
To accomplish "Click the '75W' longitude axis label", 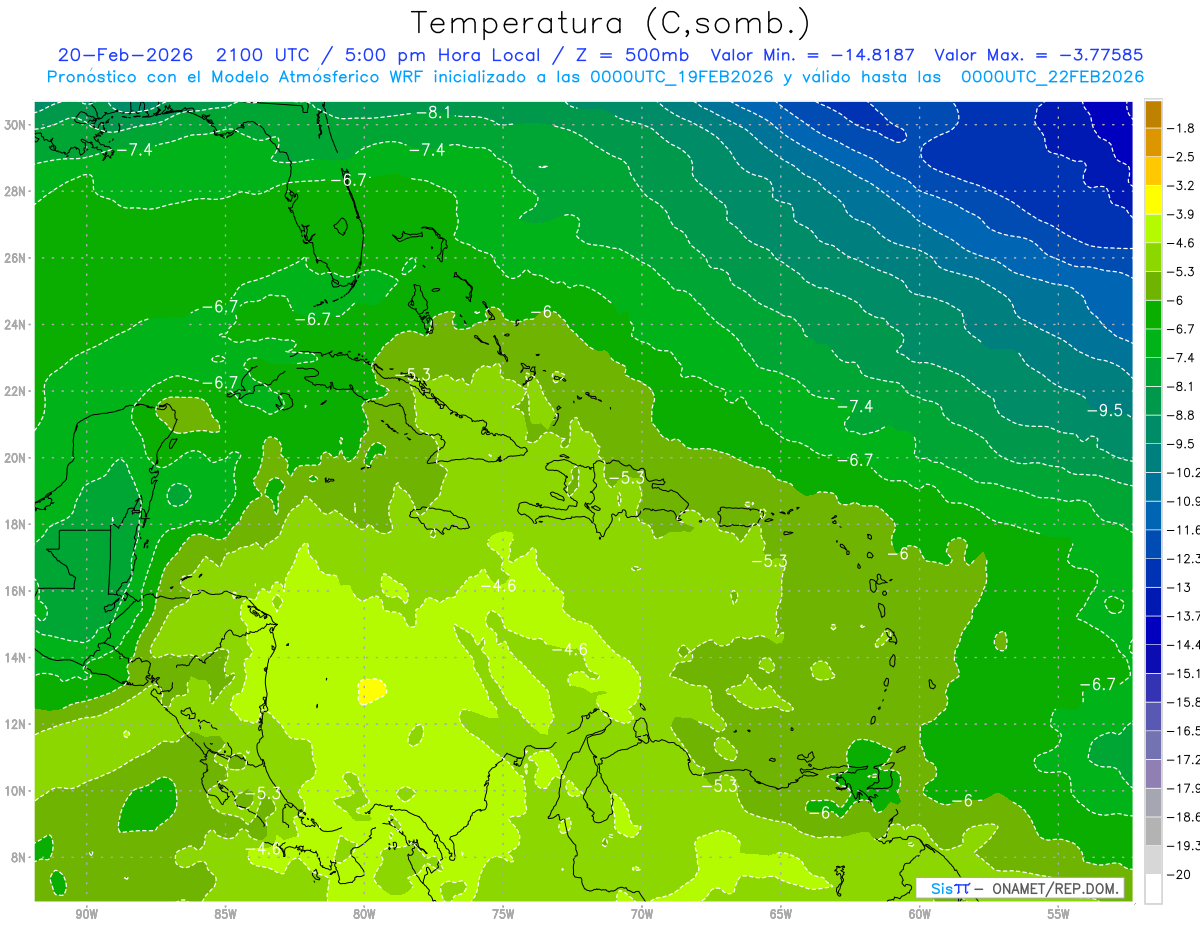I will (503, 914).
